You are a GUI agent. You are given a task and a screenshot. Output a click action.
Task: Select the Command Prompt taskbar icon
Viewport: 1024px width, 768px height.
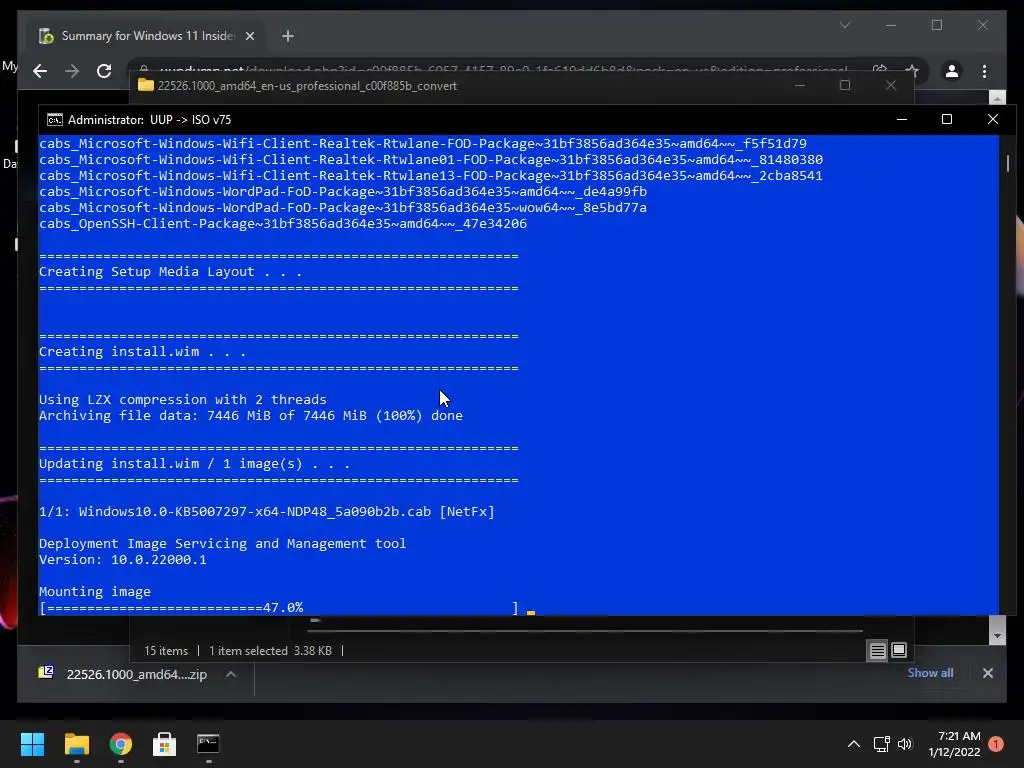point(208,744)
